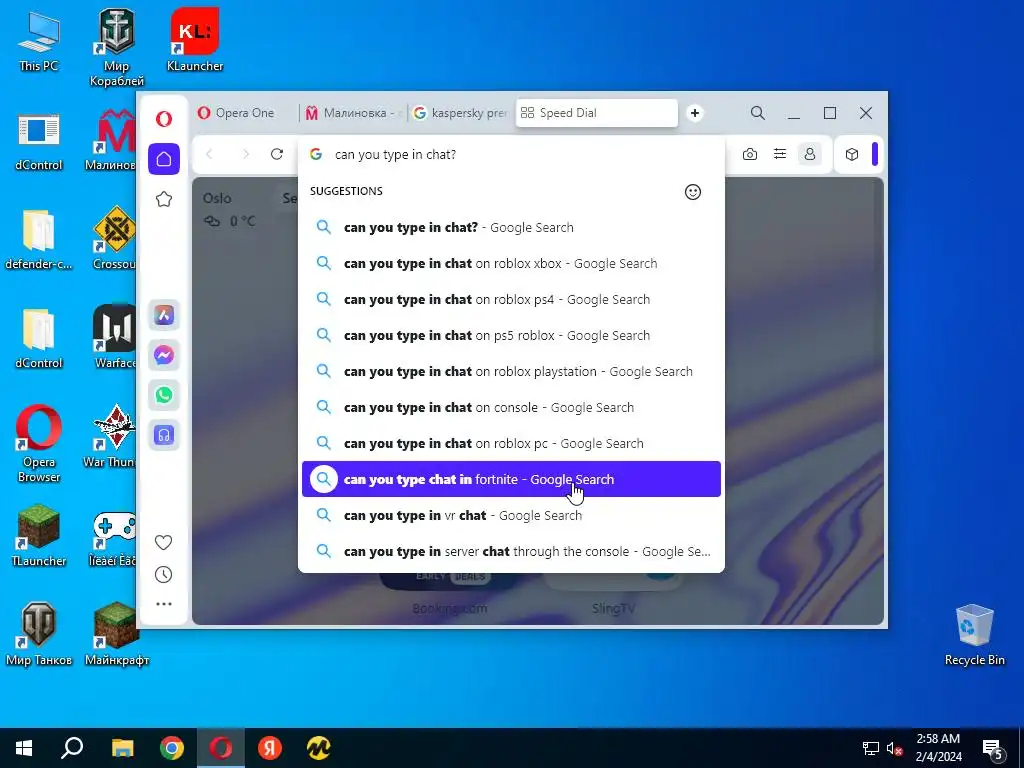The height and width of the screenshot is (768, 1024).
Task: Launch Aria AI from the Opera sidebar
Action: (164, 315)
